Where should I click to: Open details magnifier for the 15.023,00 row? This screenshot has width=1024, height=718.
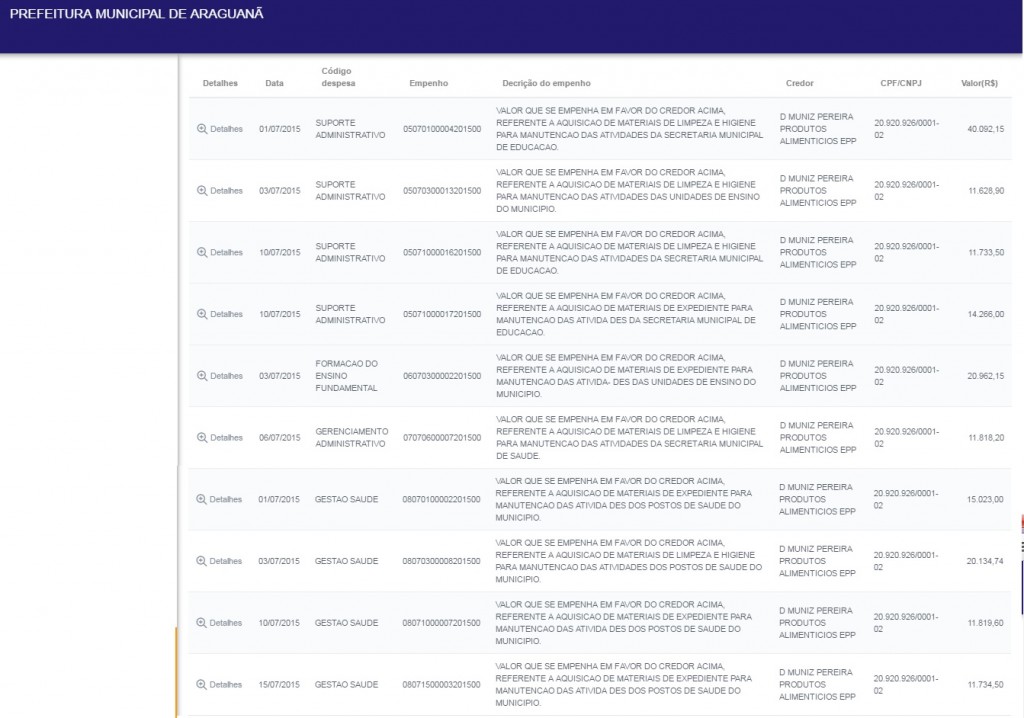[x=201, y=499]
